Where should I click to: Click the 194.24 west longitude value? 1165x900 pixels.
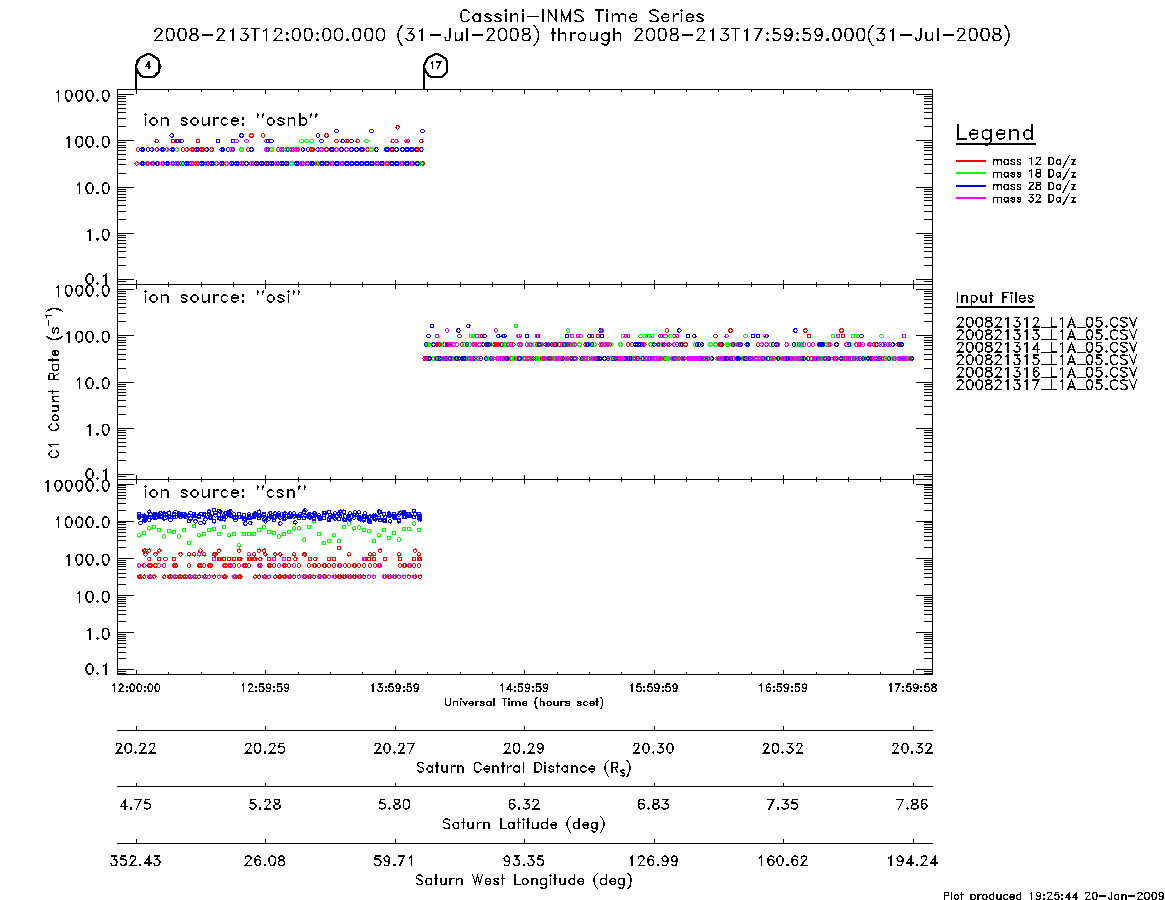point(912,861)
